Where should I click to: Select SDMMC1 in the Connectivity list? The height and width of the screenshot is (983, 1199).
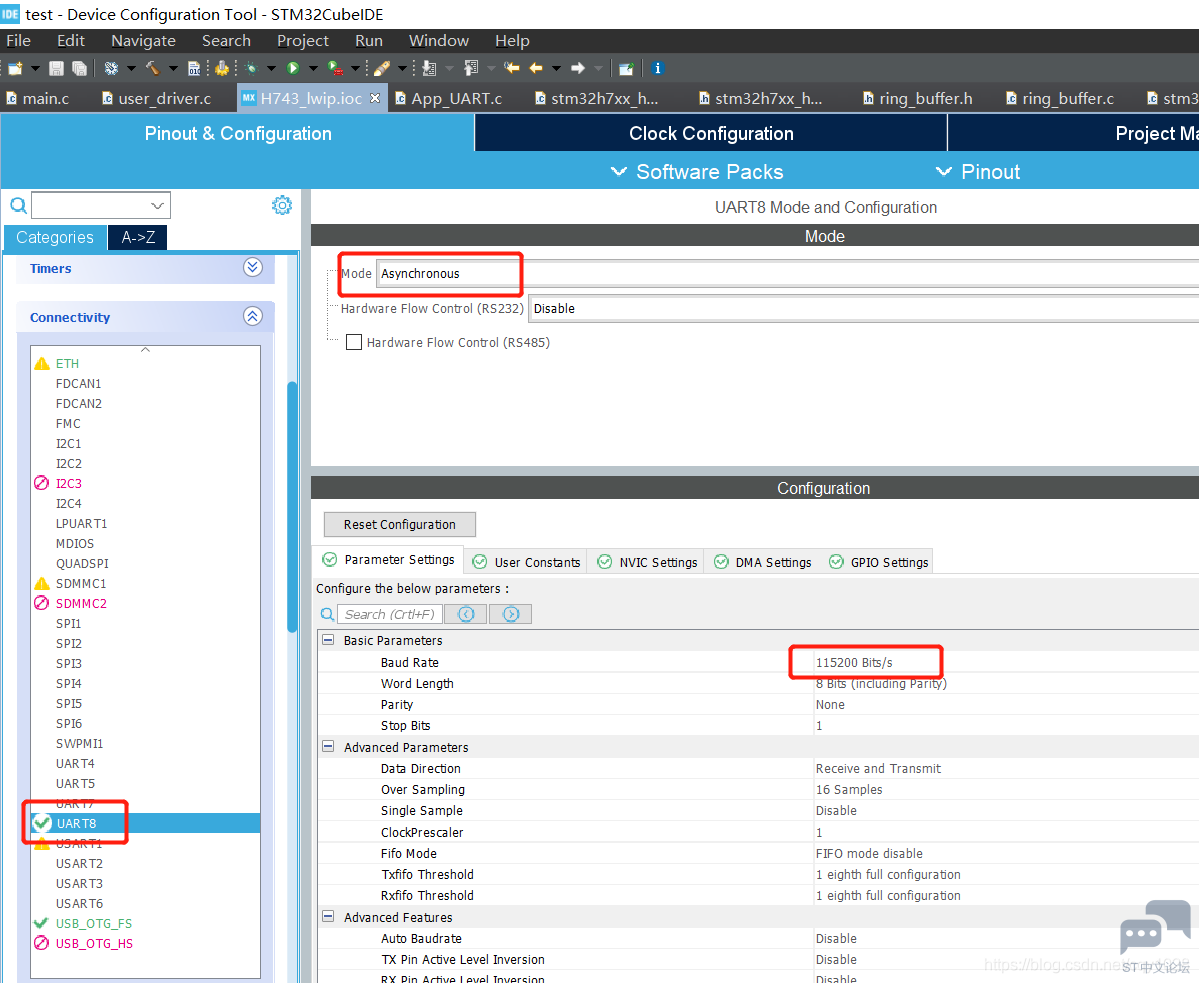click(81, 583)
